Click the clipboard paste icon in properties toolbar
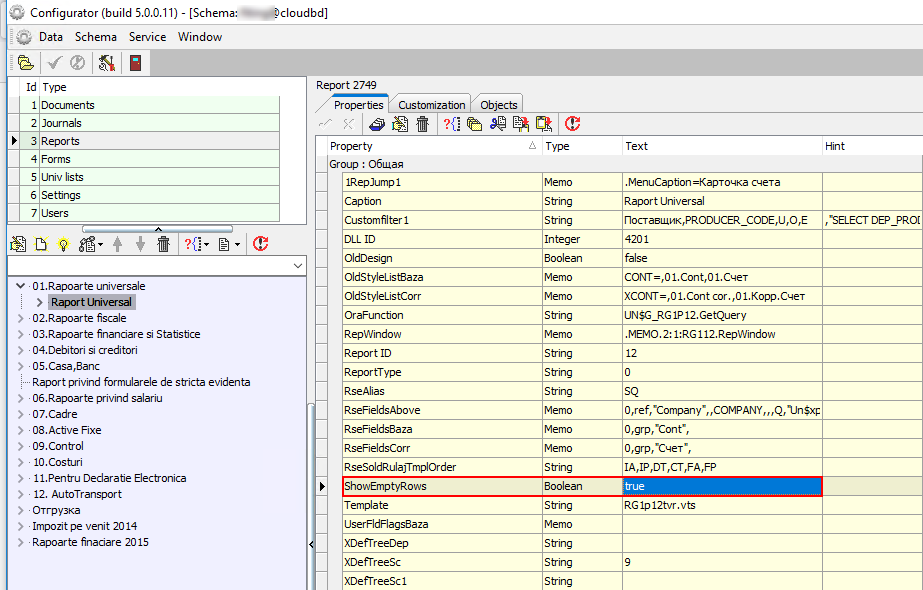 pos(543,124)
